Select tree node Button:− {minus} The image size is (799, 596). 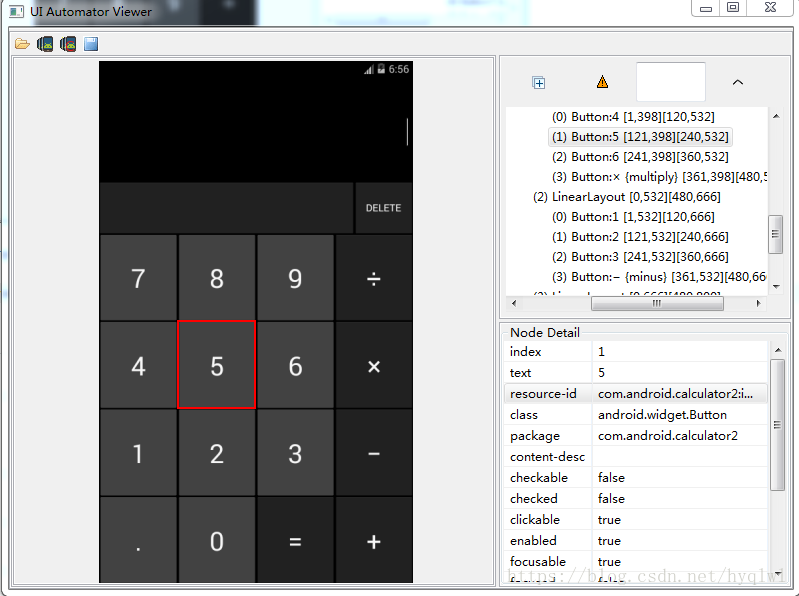click(659, 277)
